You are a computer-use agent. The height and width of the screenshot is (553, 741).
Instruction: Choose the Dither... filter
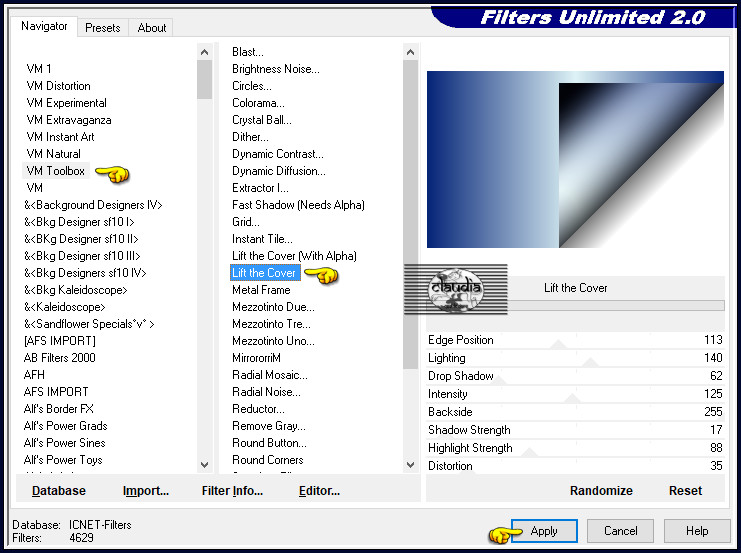pos(250,137)
